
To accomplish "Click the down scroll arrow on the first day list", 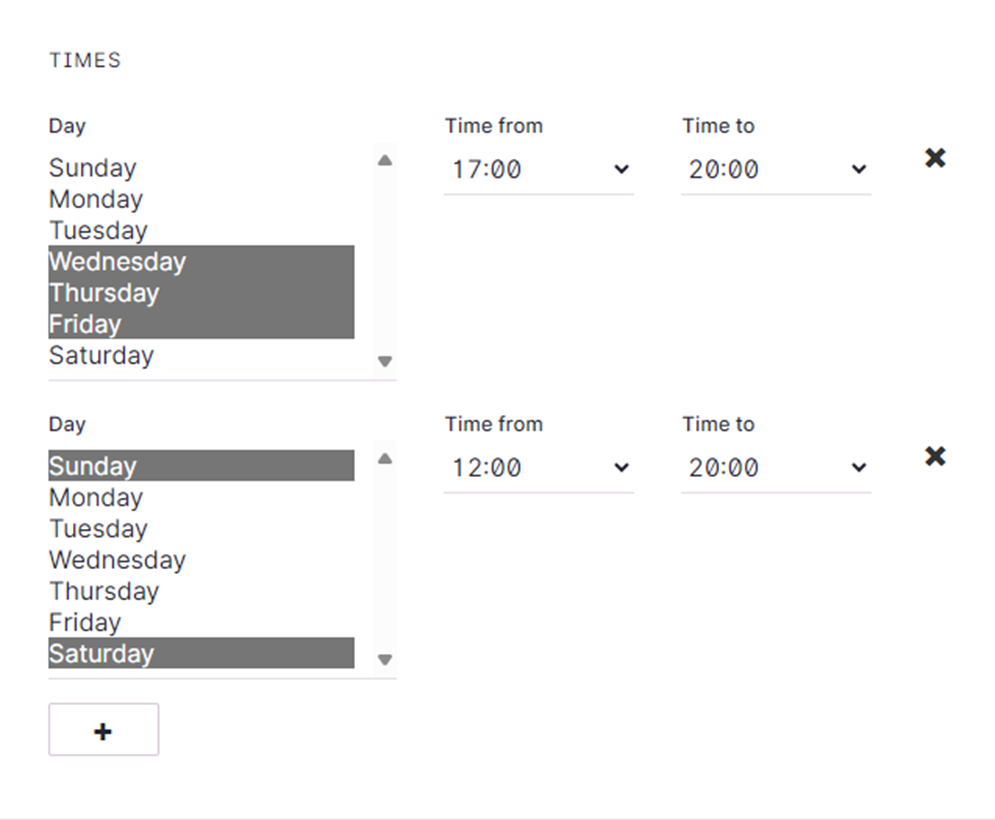I will pyautogui.click(x=384, y=362).
